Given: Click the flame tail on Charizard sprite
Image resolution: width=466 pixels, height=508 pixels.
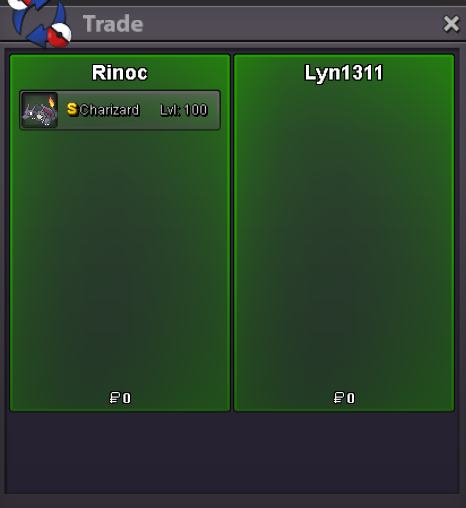Looking at the screenshot, I should tap(51, 101).
